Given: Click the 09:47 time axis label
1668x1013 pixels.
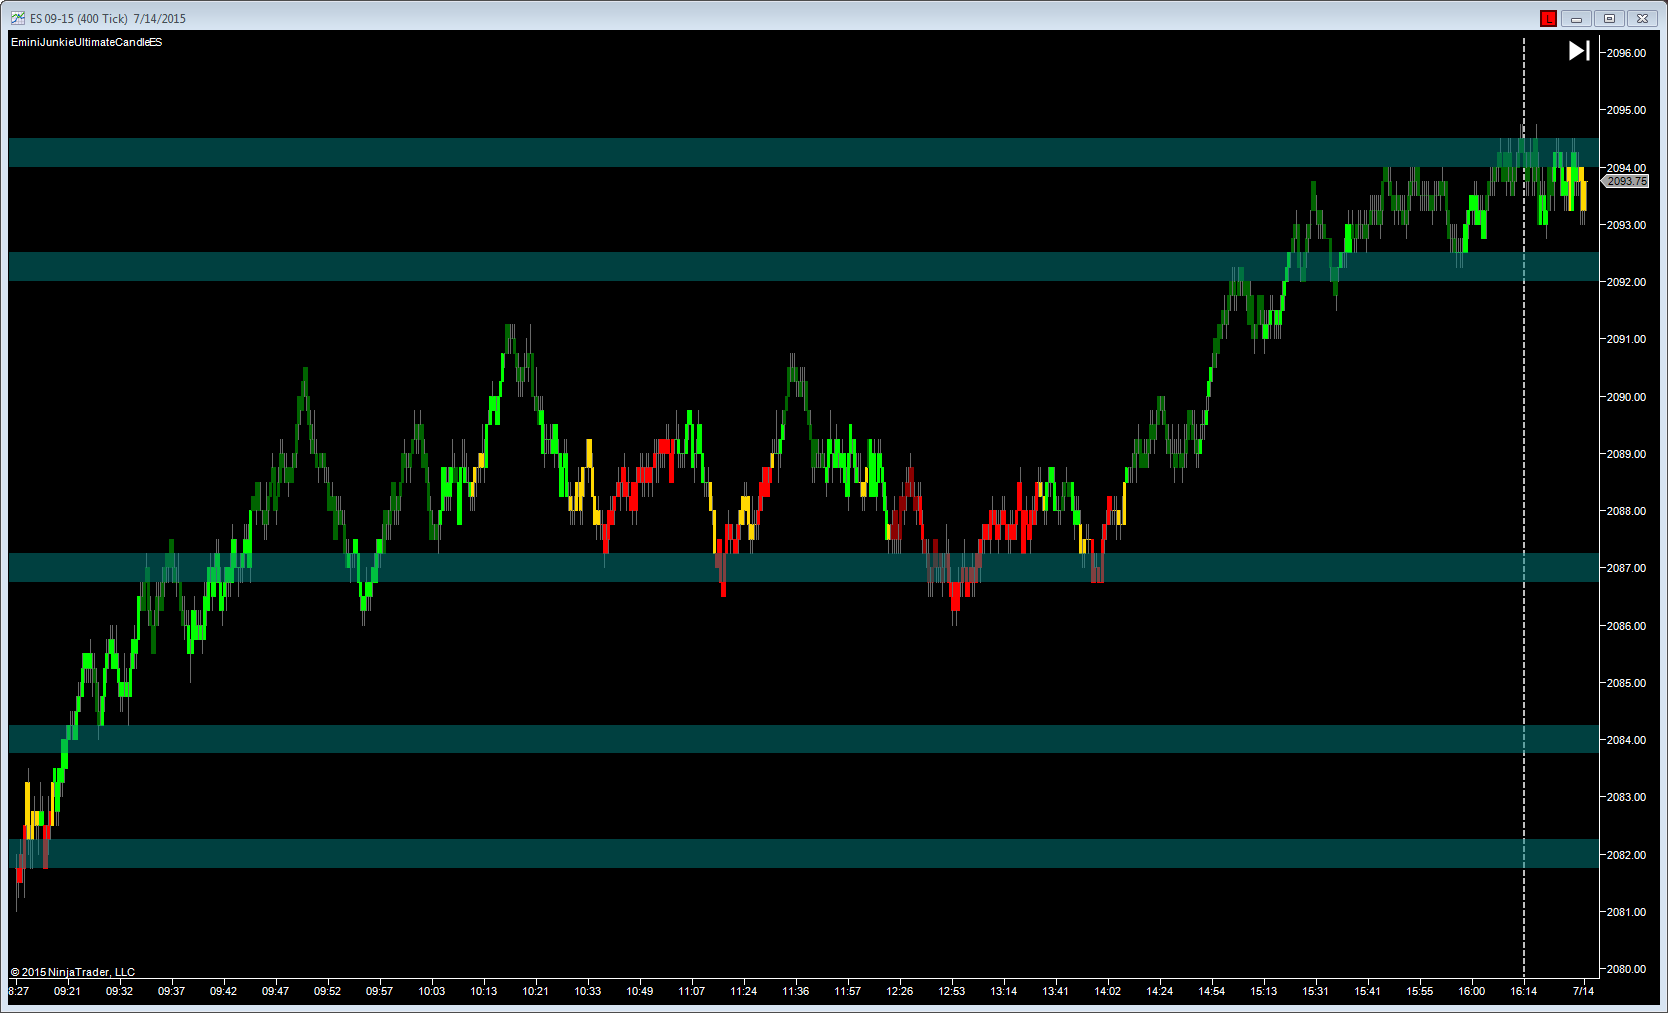Looking at the screenshot, I should click(x=275, y=991).
